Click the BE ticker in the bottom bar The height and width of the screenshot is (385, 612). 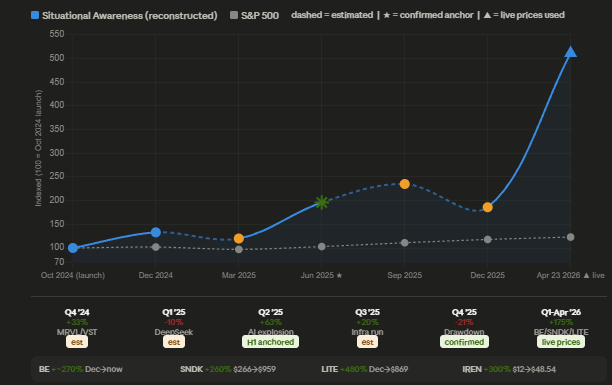[44, 369]
